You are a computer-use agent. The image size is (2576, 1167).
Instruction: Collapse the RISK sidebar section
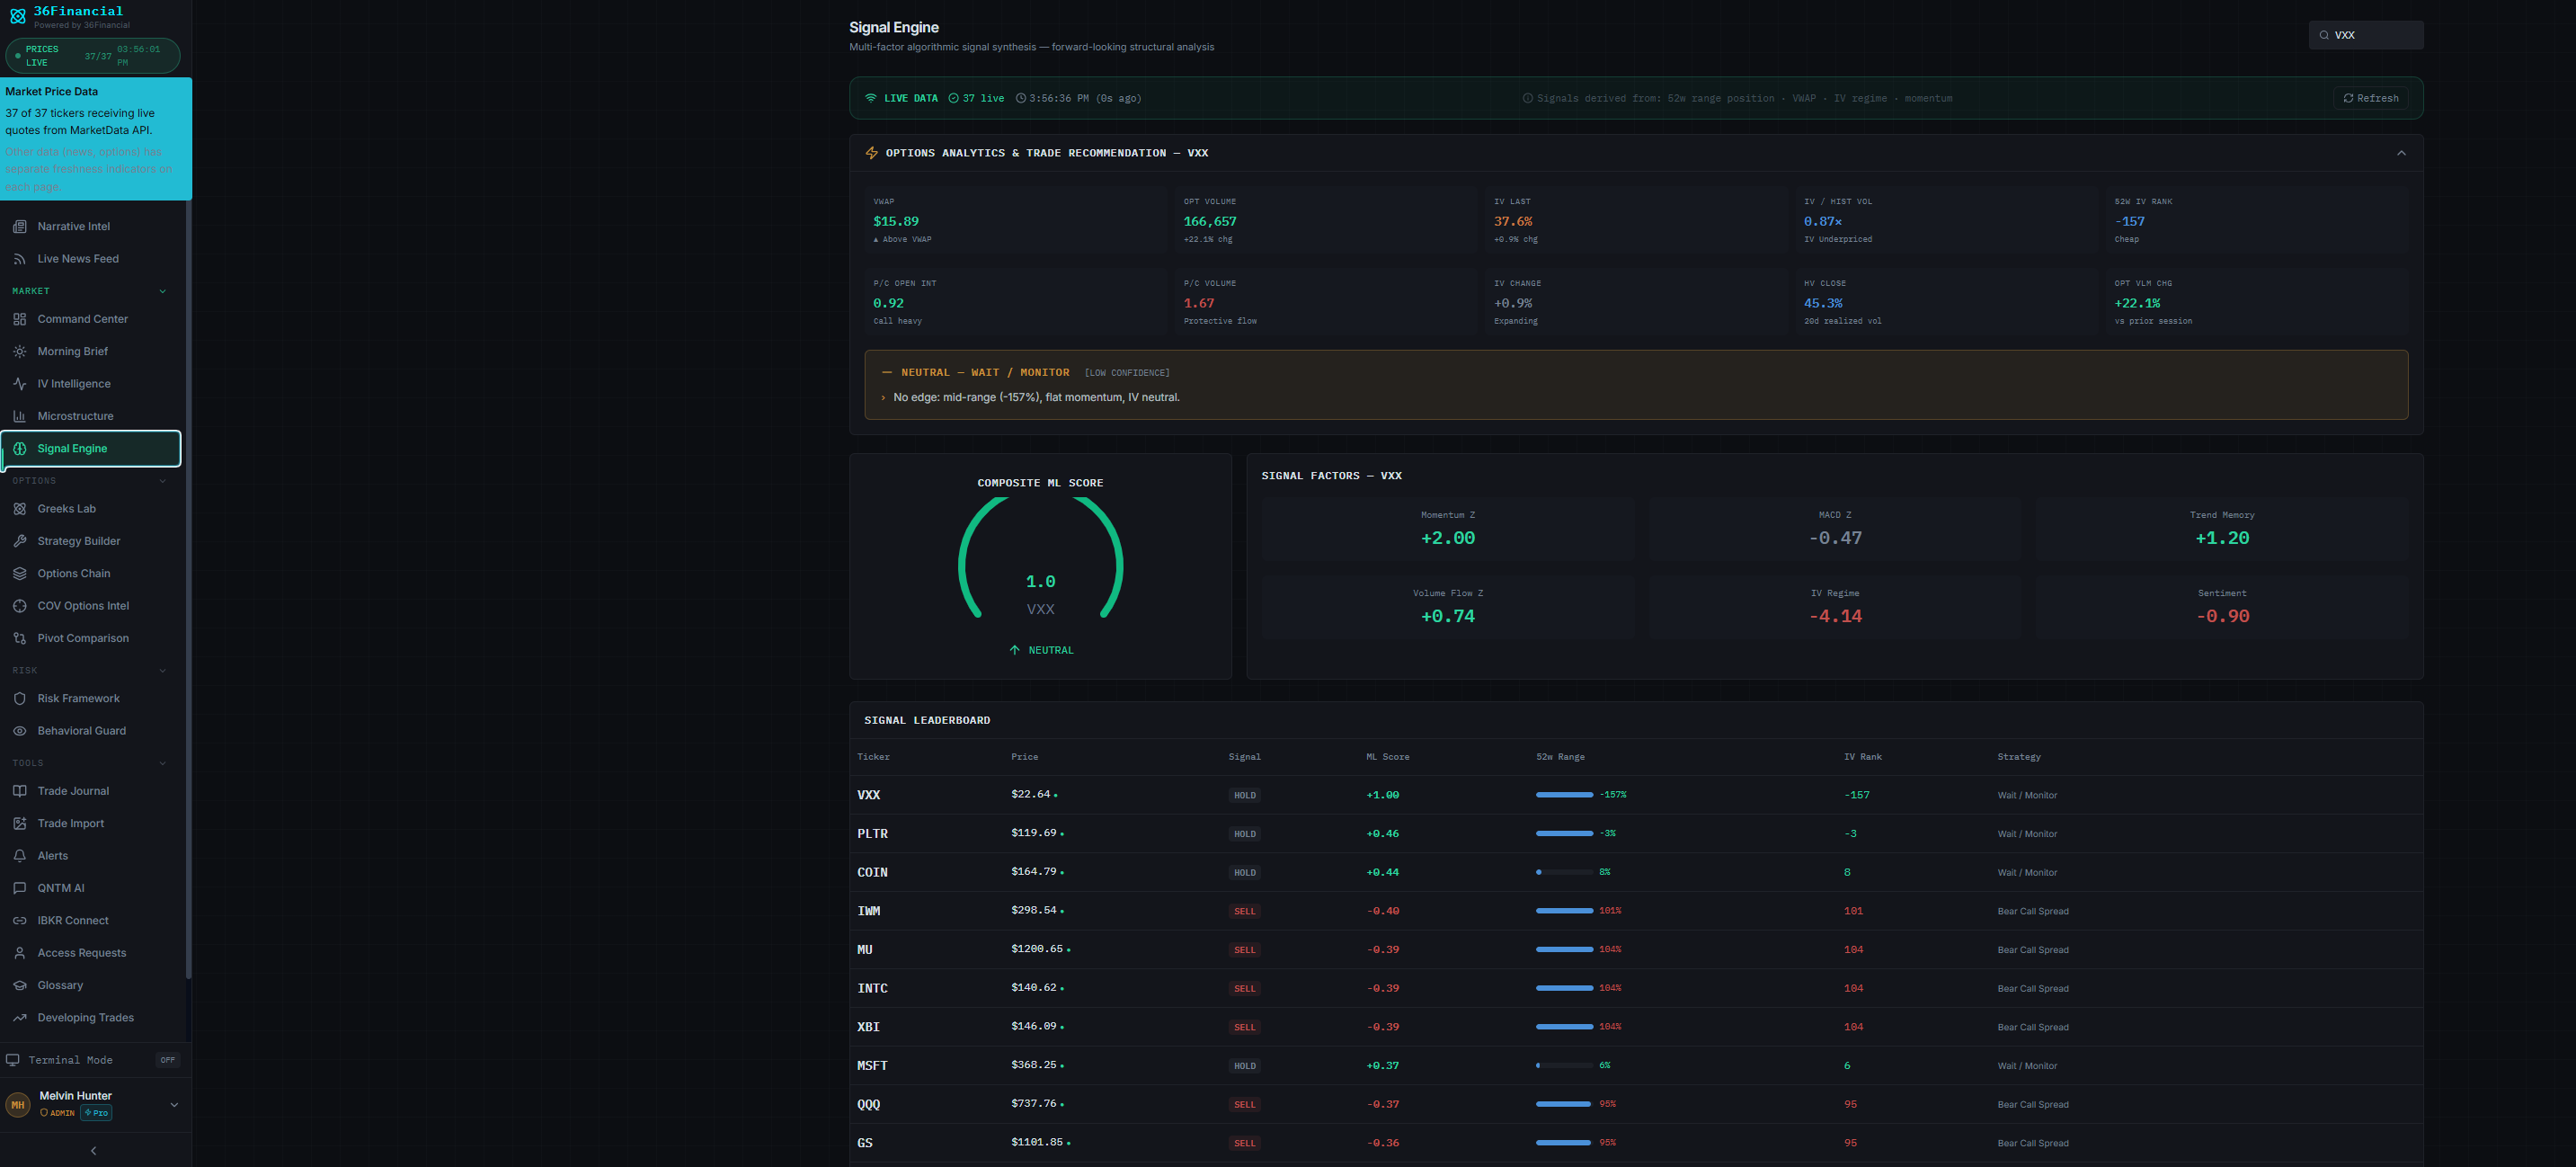pos(163,671)
